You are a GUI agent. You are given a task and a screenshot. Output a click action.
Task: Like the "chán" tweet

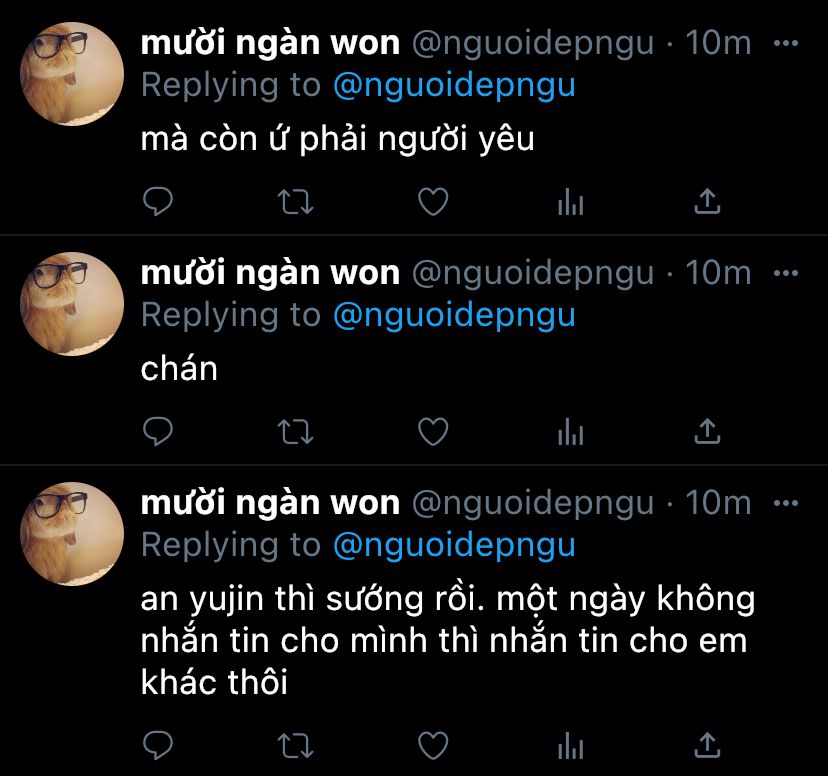433,432
